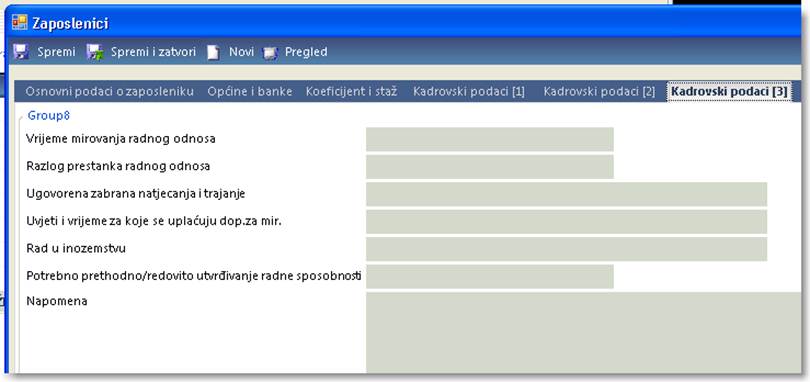Focus Razlog prestanka radnog odnosa field
Viewport: 810px width, 382px height.
pyautogui.click(x=490, y=166)
